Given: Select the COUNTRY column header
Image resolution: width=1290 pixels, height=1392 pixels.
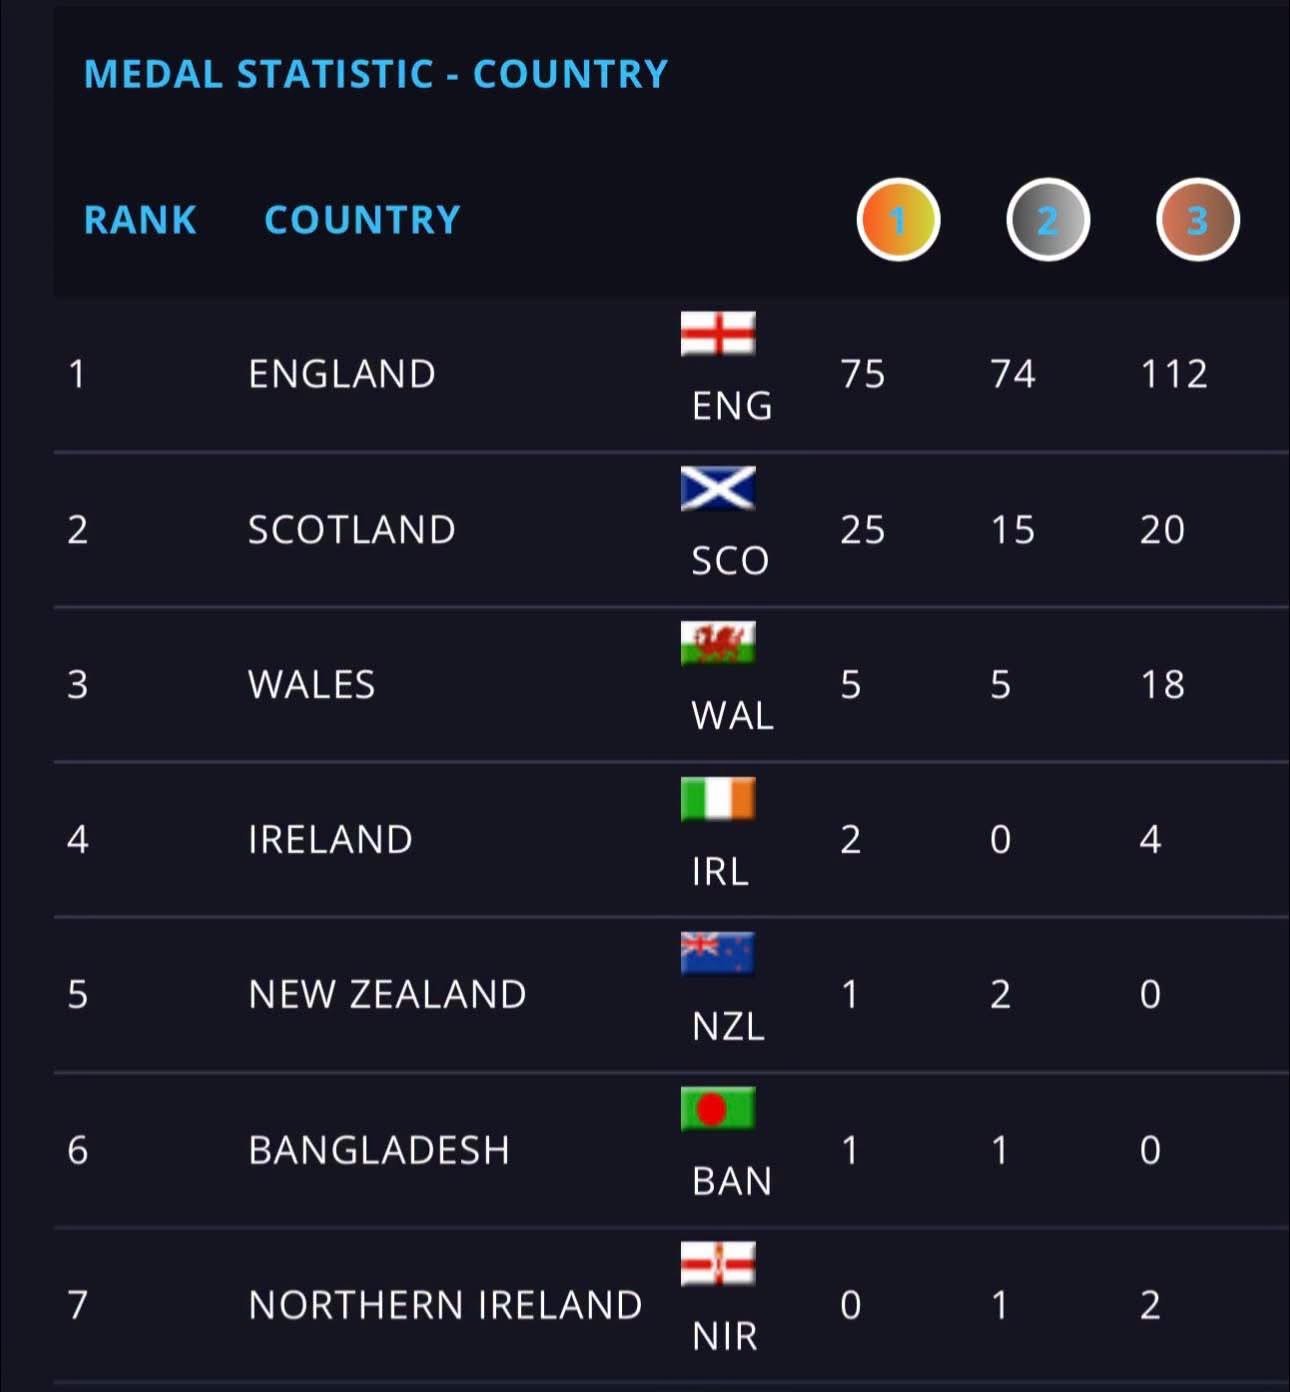Looking at the screenshot, I should coord(362,220).
